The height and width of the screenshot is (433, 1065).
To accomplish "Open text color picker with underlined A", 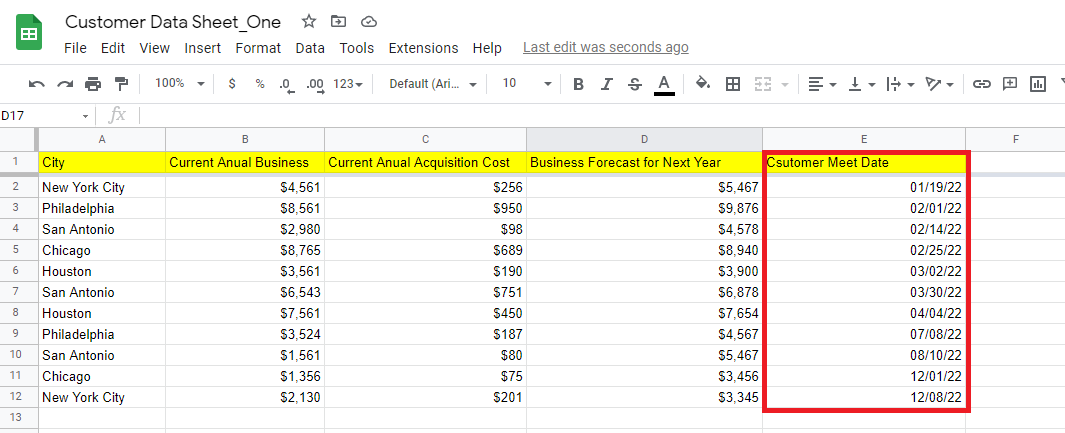I will [664, 84].
